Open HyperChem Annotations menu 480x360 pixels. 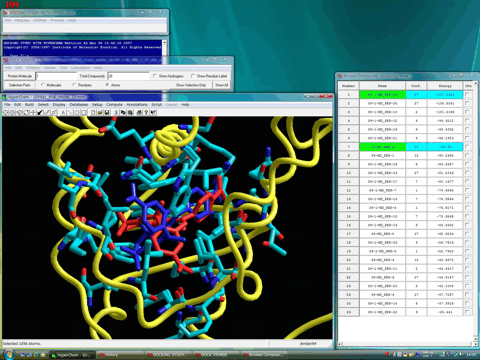137,105
